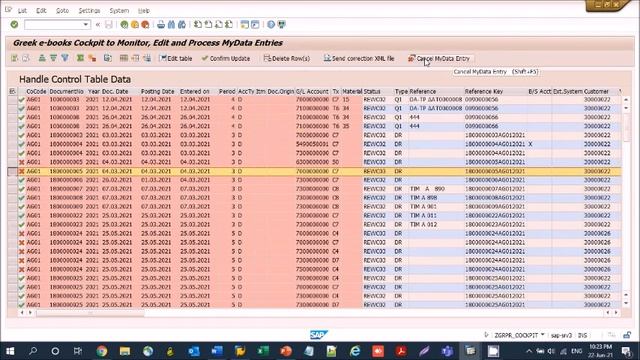This screenshot has width=640, height=360.
Task: Click the green Total sigma icon
Action: pyautogui.click(x=80, y=58)
